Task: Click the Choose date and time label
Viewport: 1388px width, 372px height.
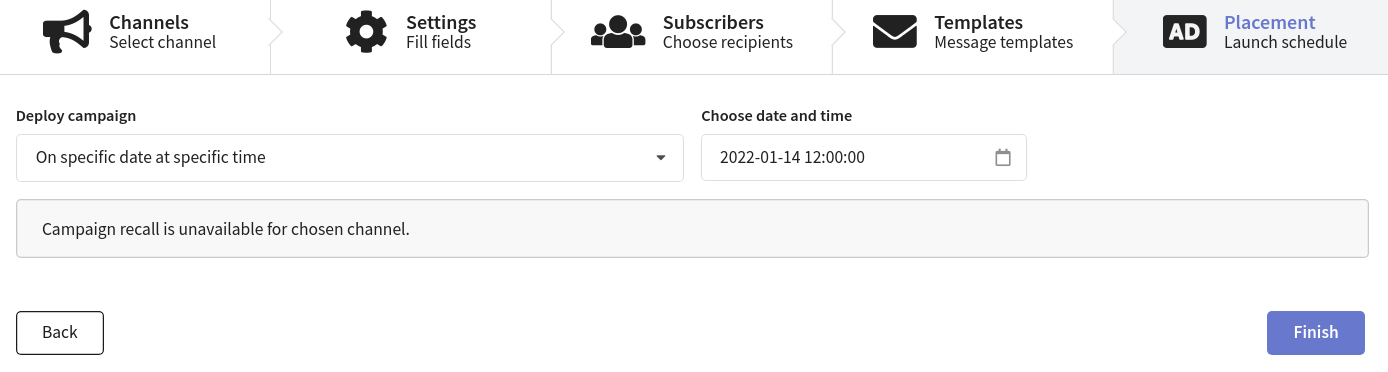Action: click(x=777, y=116)
